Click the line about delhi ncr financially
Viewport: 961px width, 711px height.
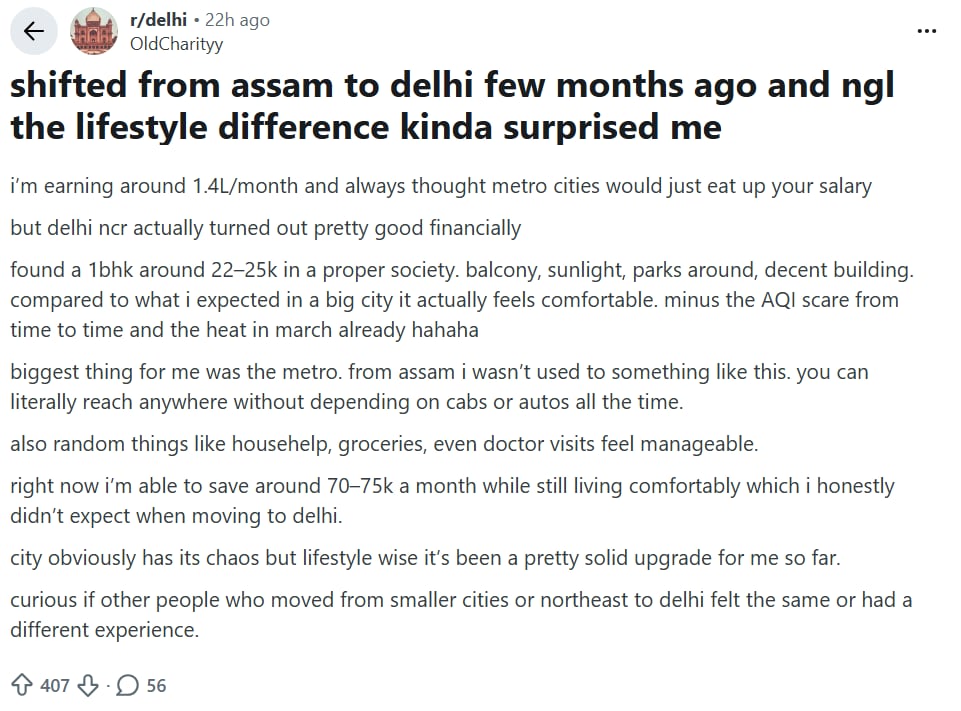(266, 228)
